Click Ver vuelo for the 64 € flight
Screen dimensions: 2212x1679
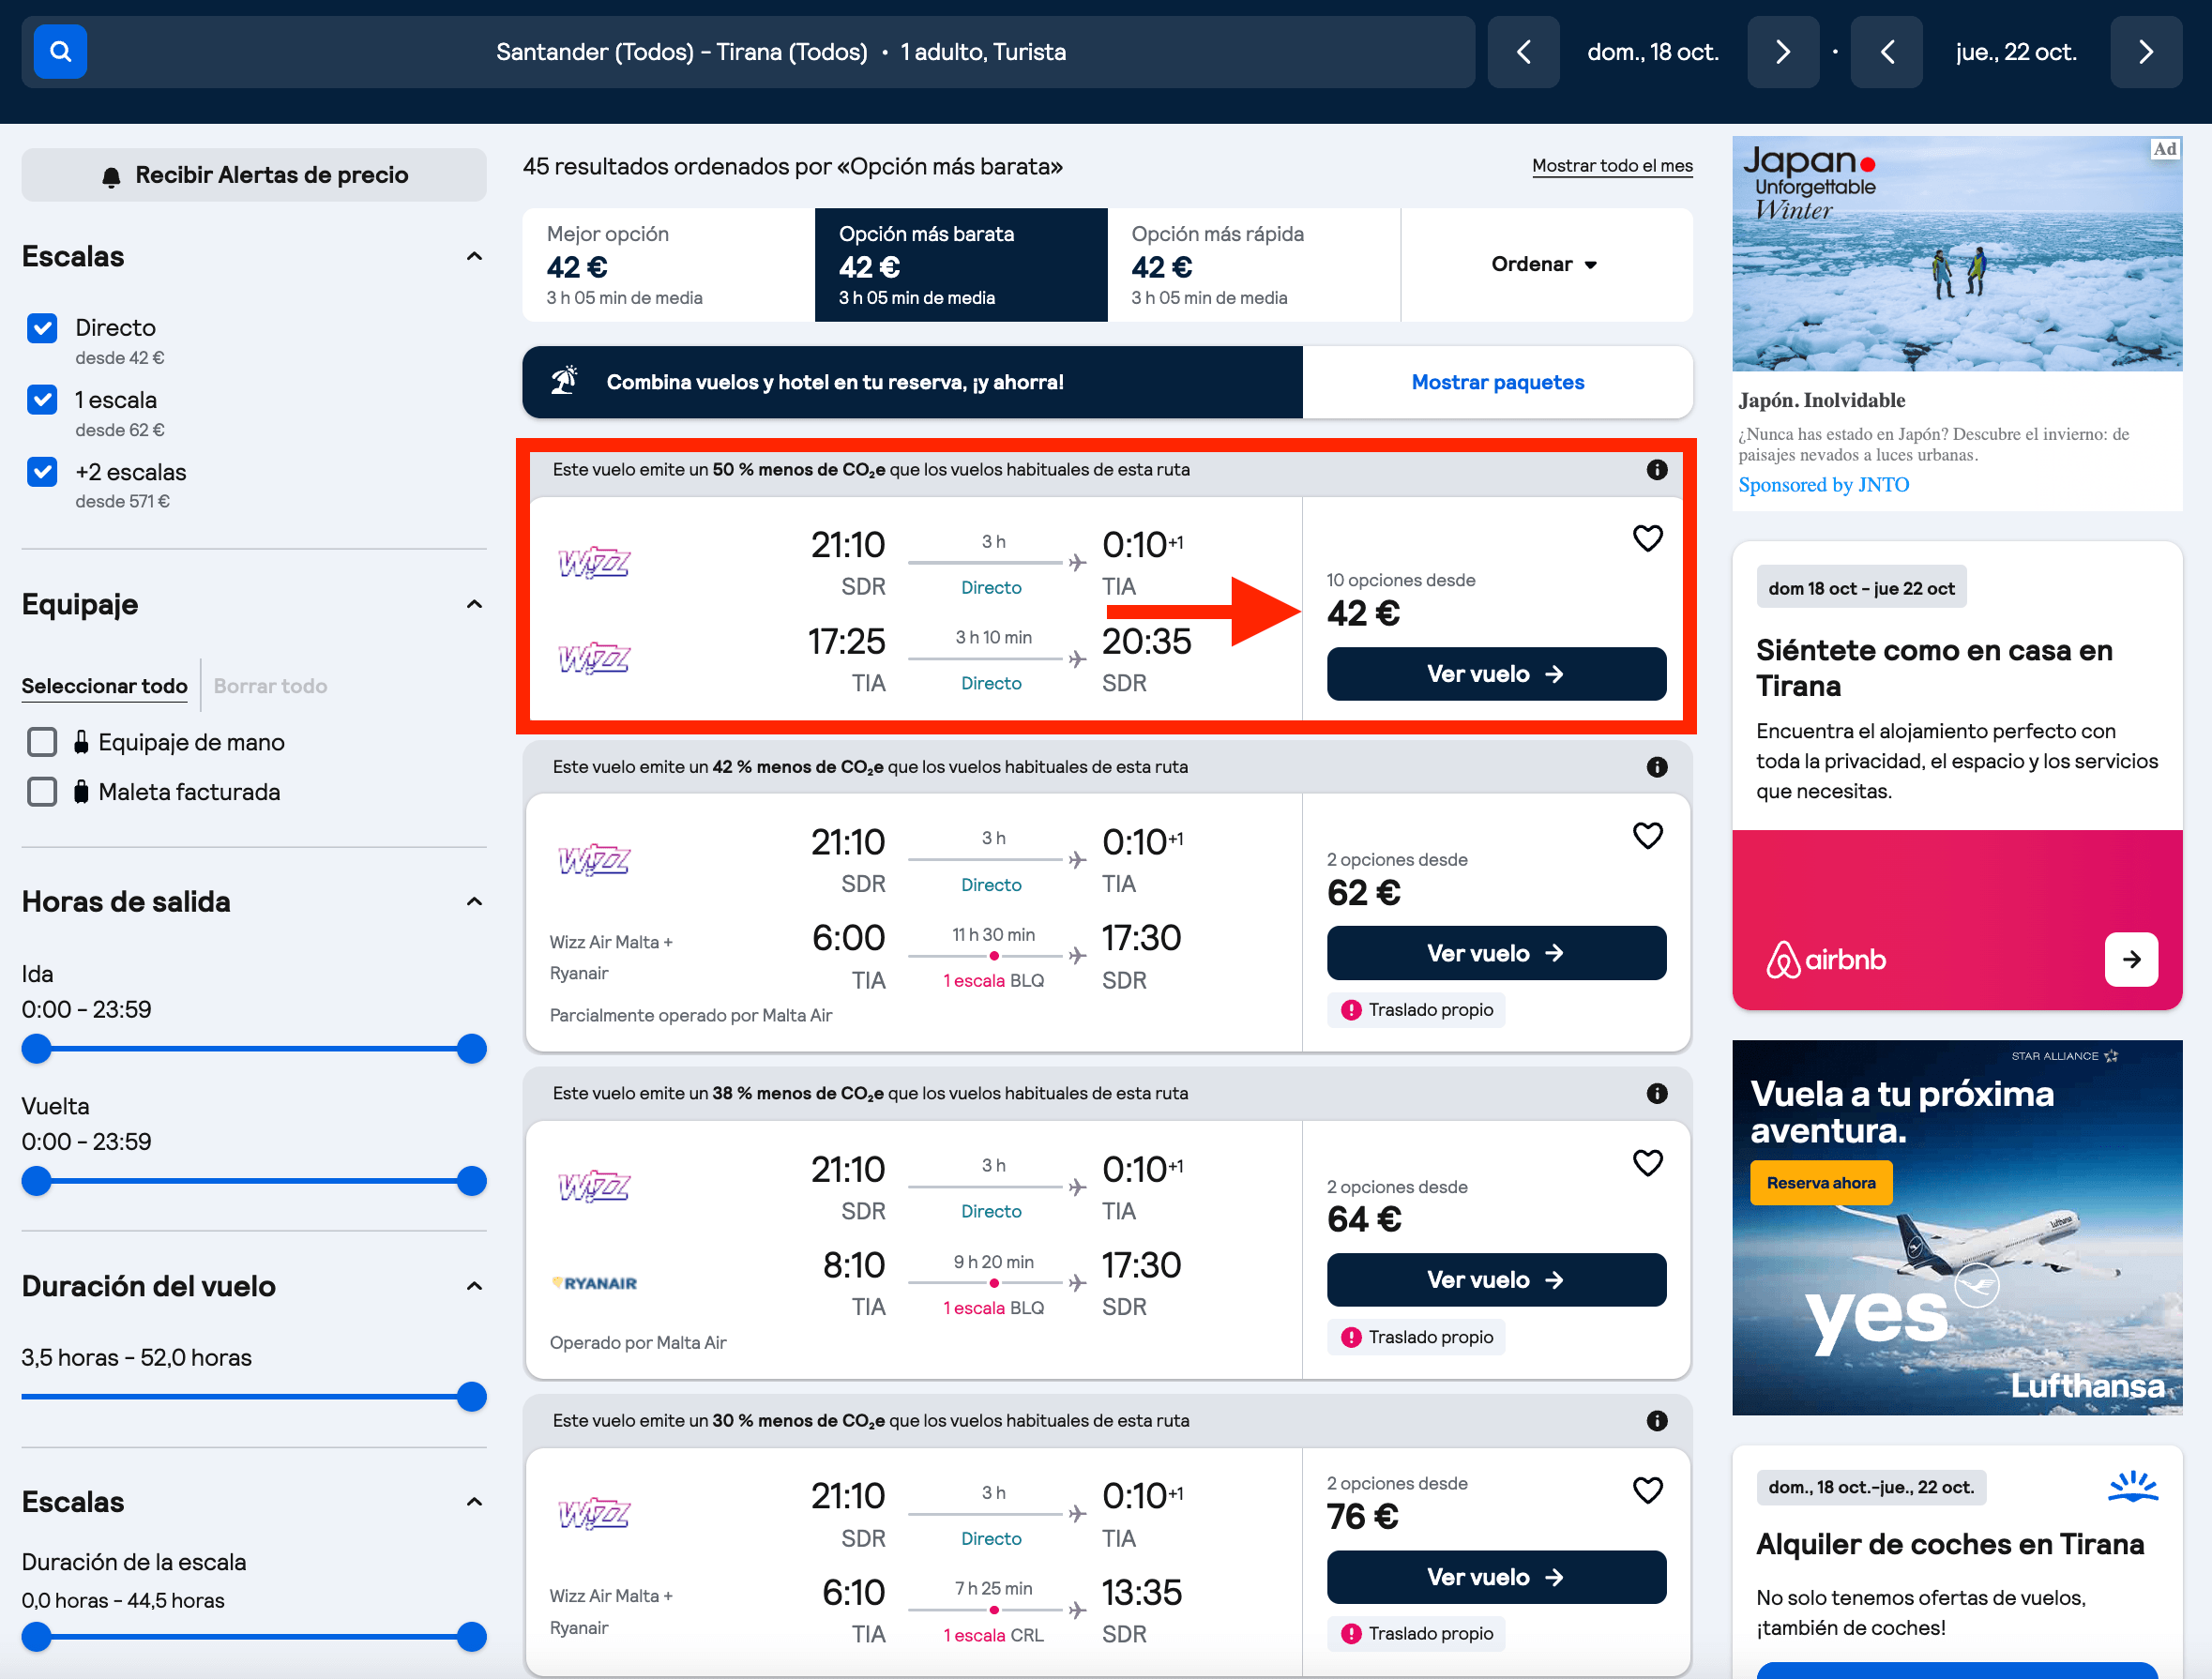1496,1280
